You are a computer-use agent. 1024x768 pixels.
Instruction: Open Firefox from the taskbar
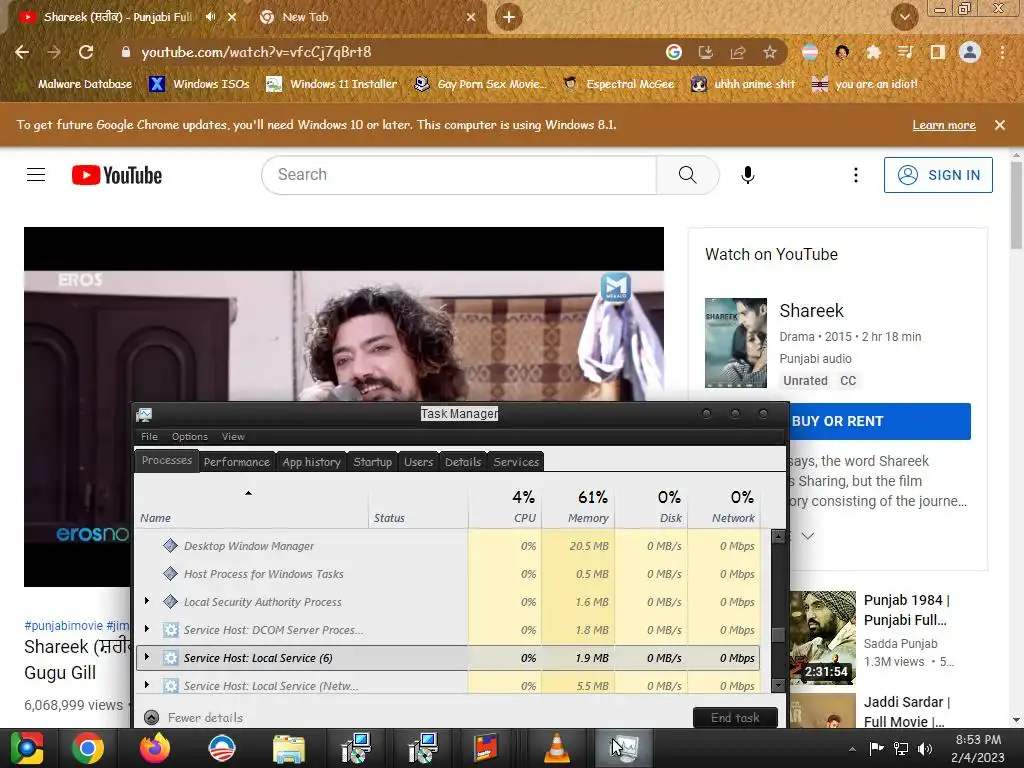click(x=155, y=748)
